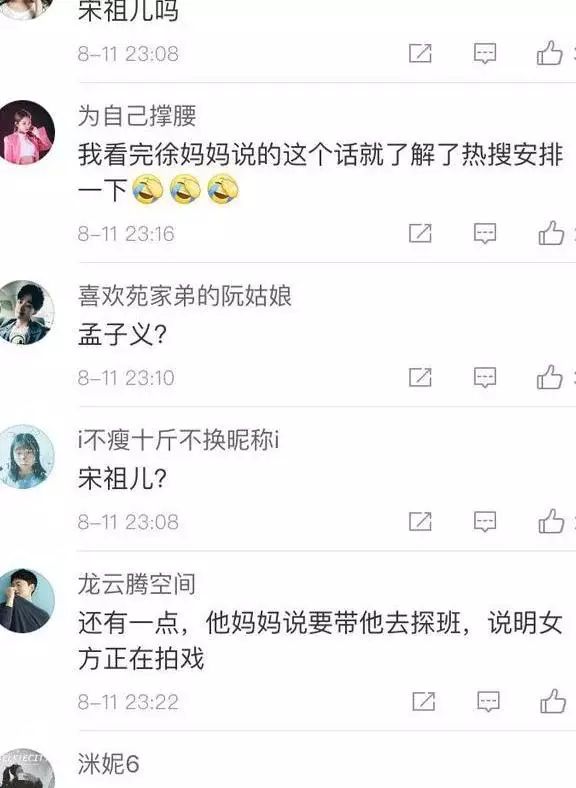Viewport: 576px width, 788px height.
Task: View avatar of i不瘦十斤不换昵称i
Action: 27,456
